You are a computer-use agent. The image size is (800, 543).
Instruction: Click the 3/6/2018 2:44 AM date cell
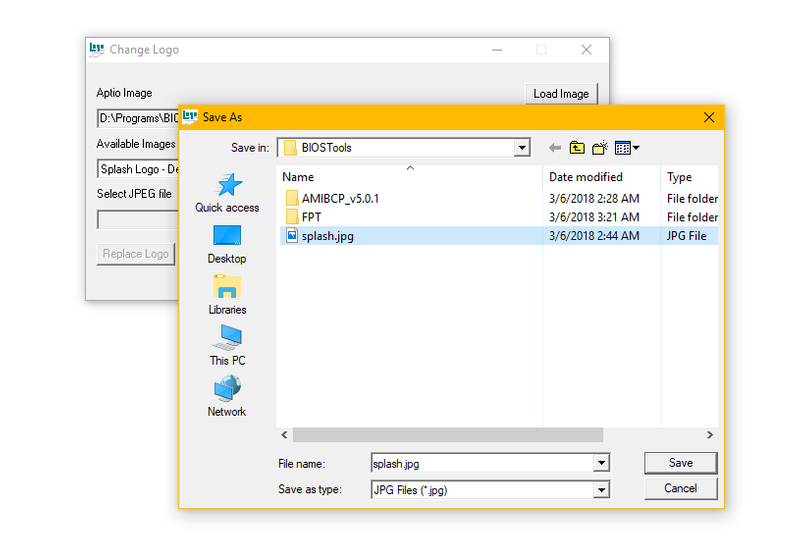pos(594,236)
